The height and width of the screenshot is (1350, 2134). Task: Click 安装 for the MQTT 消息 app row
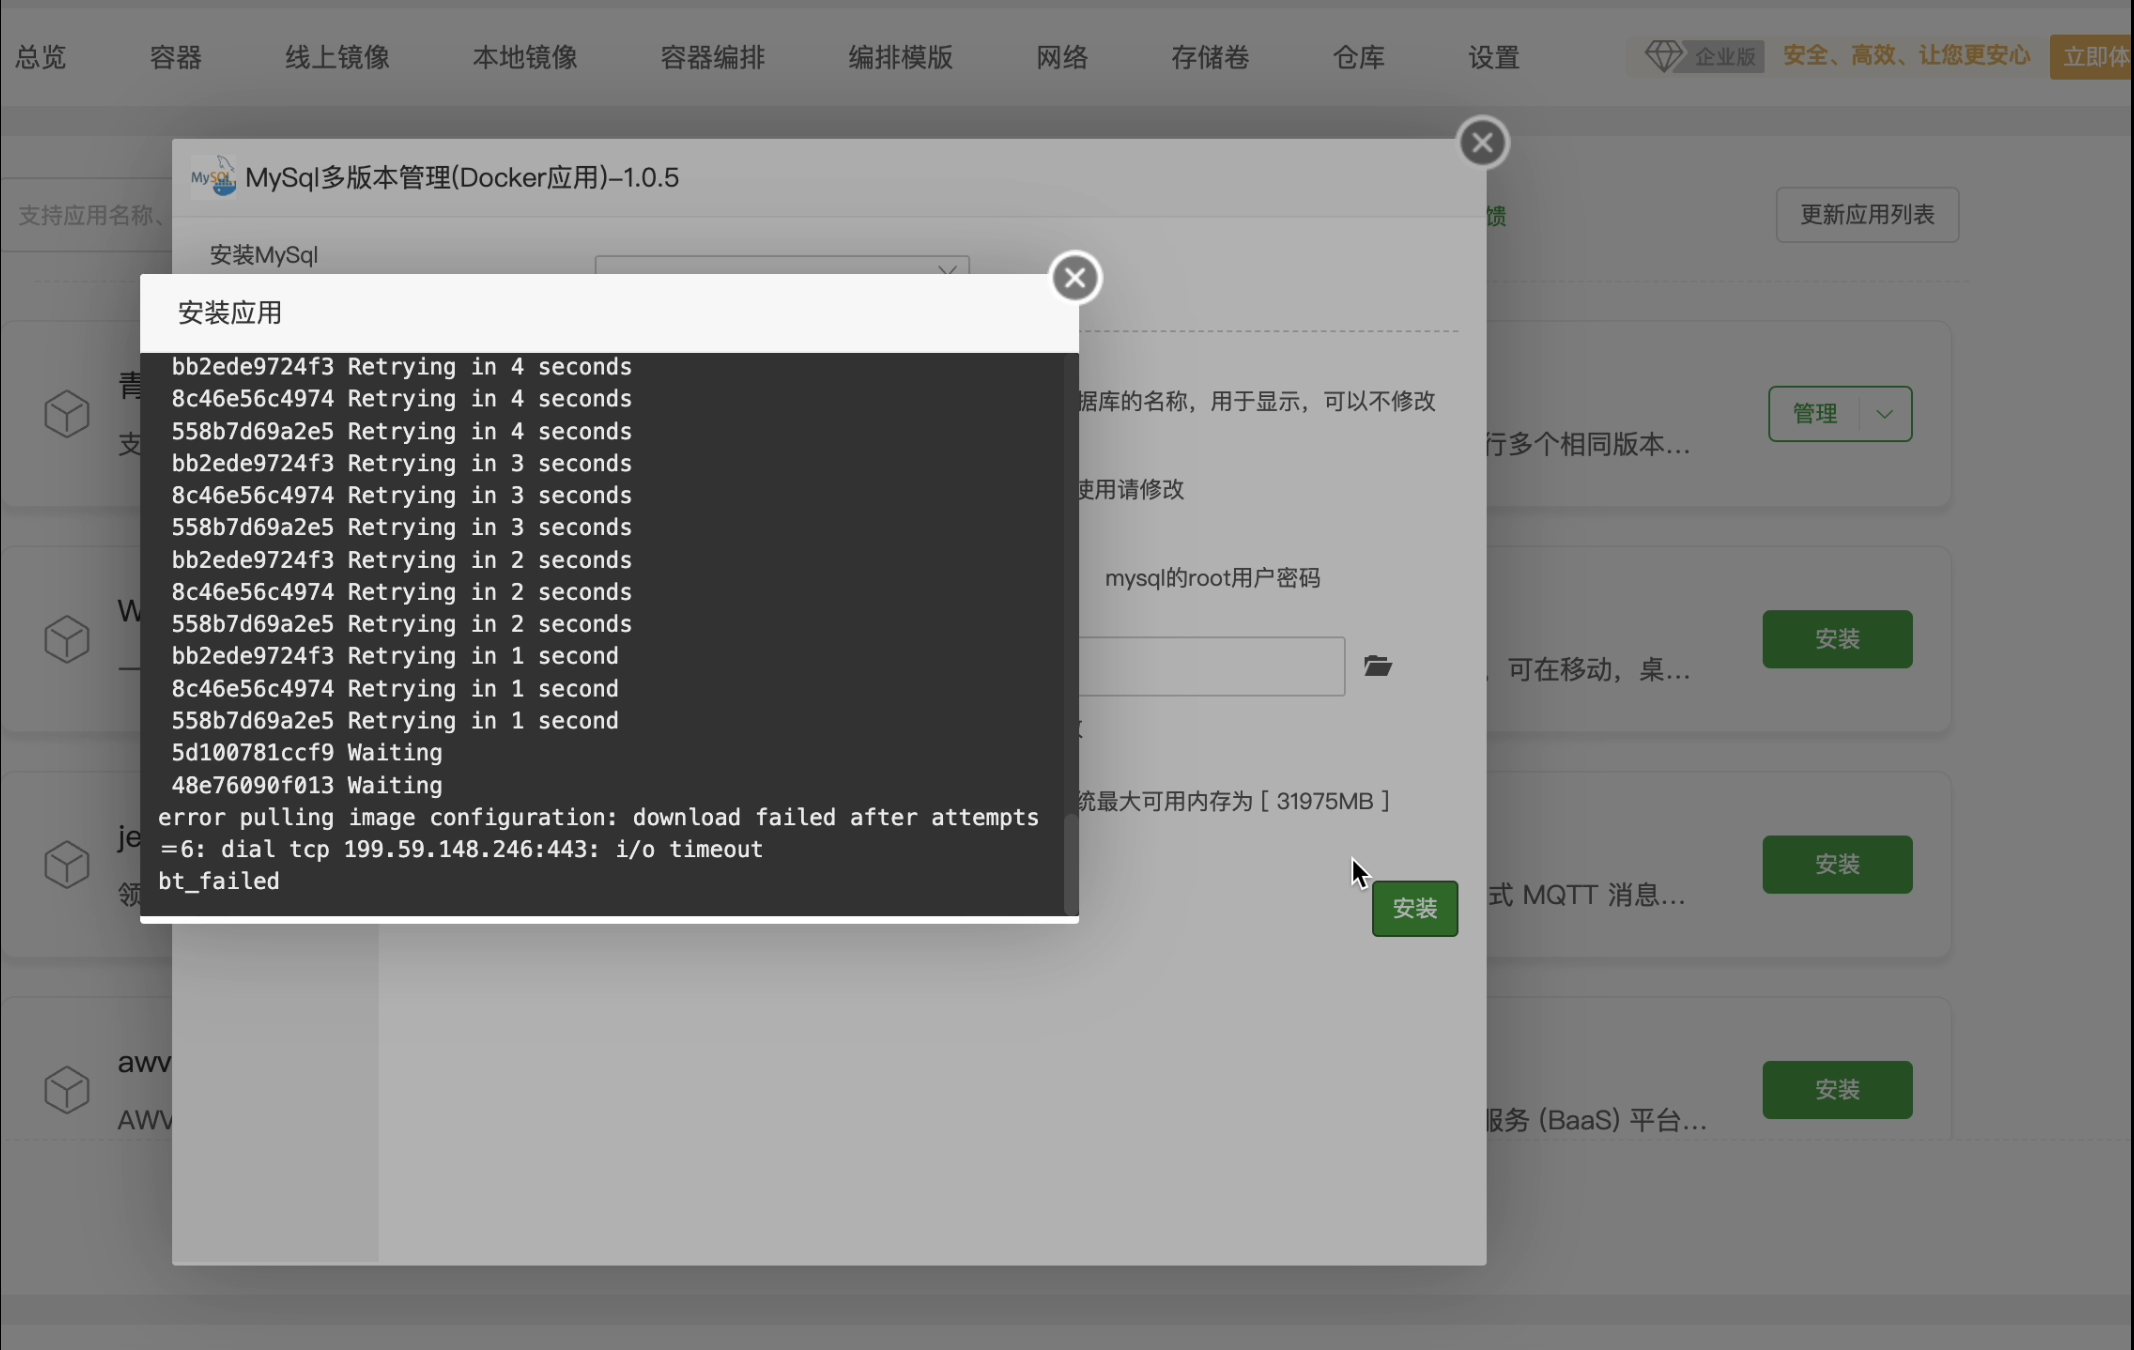click(1837, 864)
